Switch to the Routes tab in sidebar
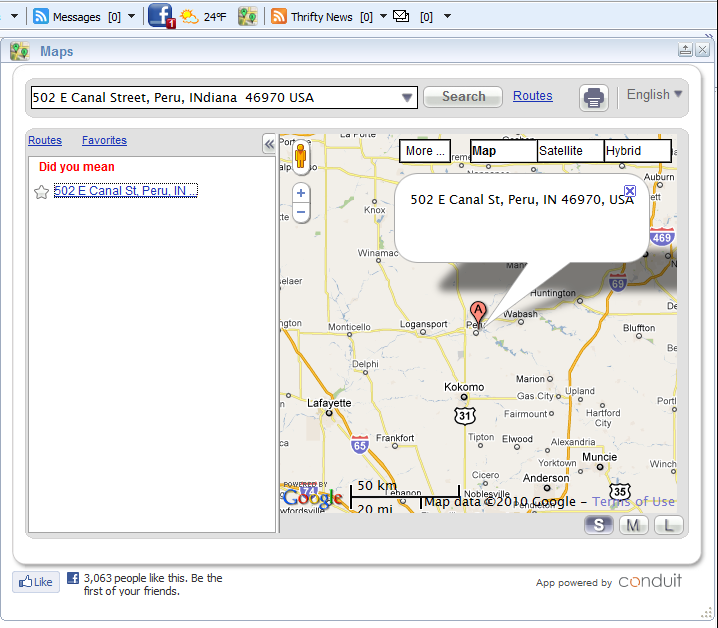 [x=45, y=140]
